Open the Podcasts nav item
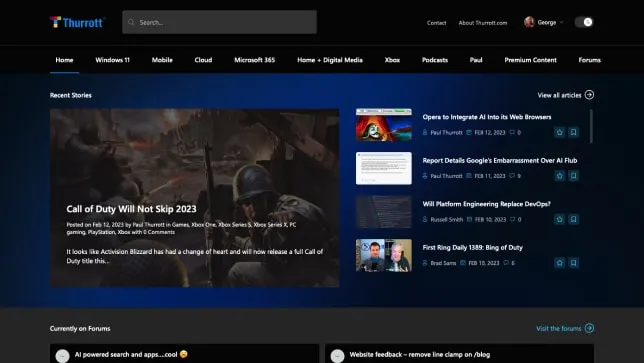The height and width of the screenshot is (363, 644). pos(435,60)
